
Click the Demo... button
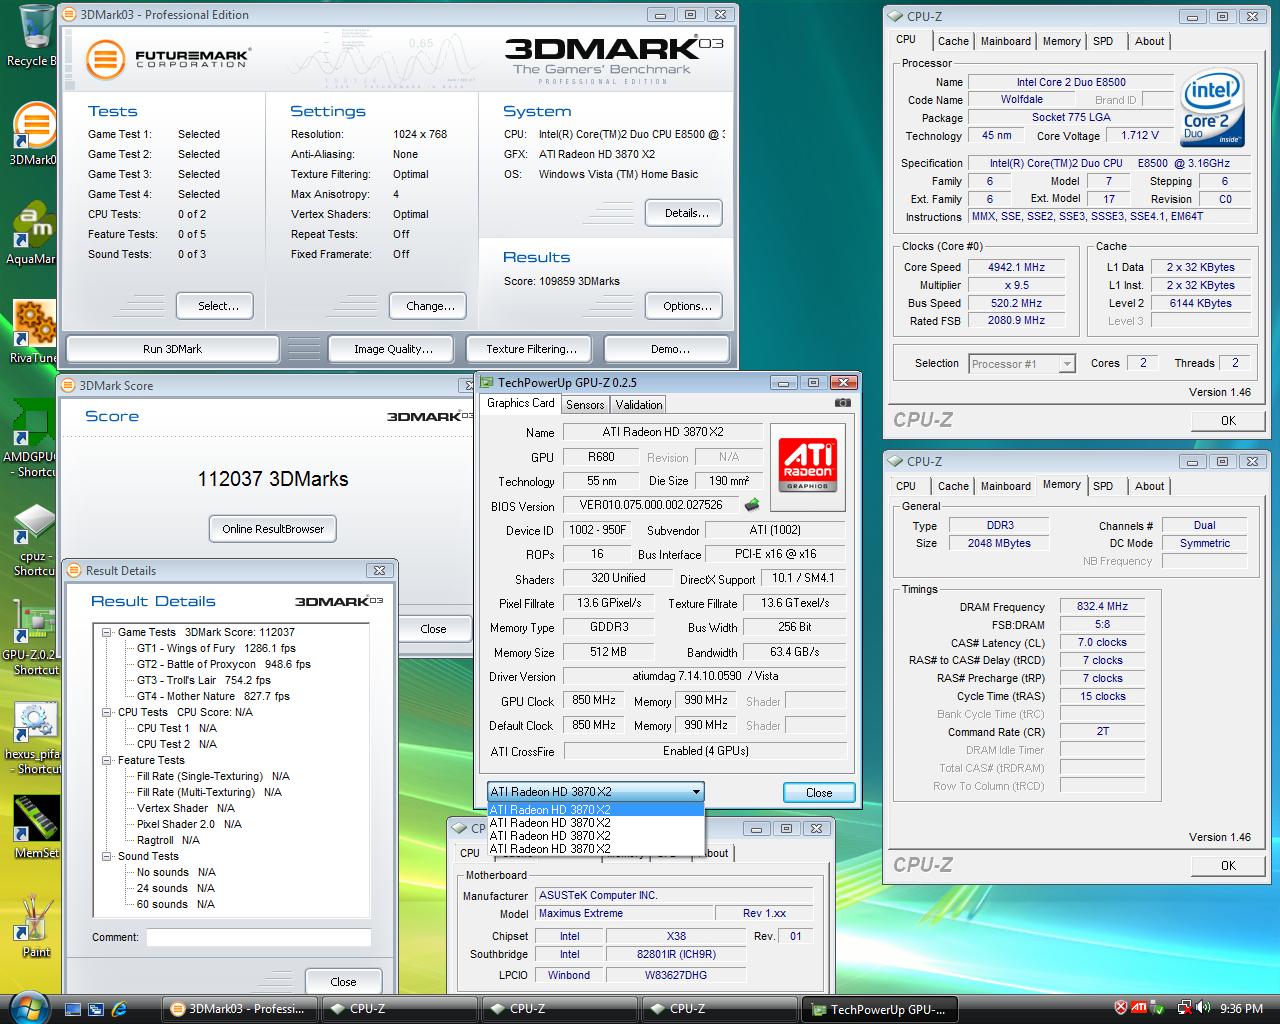669,349
